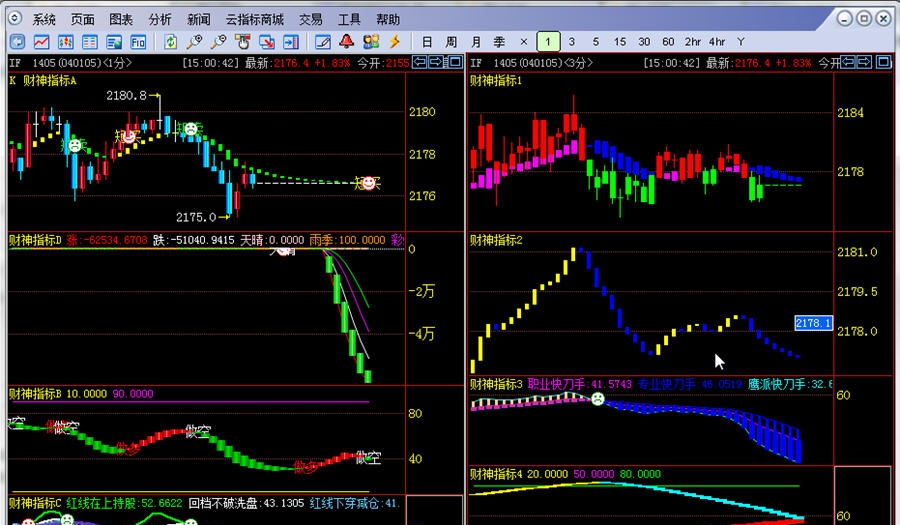
Task: Select the 1-minute period button
Action: click(x=548, y=42)
